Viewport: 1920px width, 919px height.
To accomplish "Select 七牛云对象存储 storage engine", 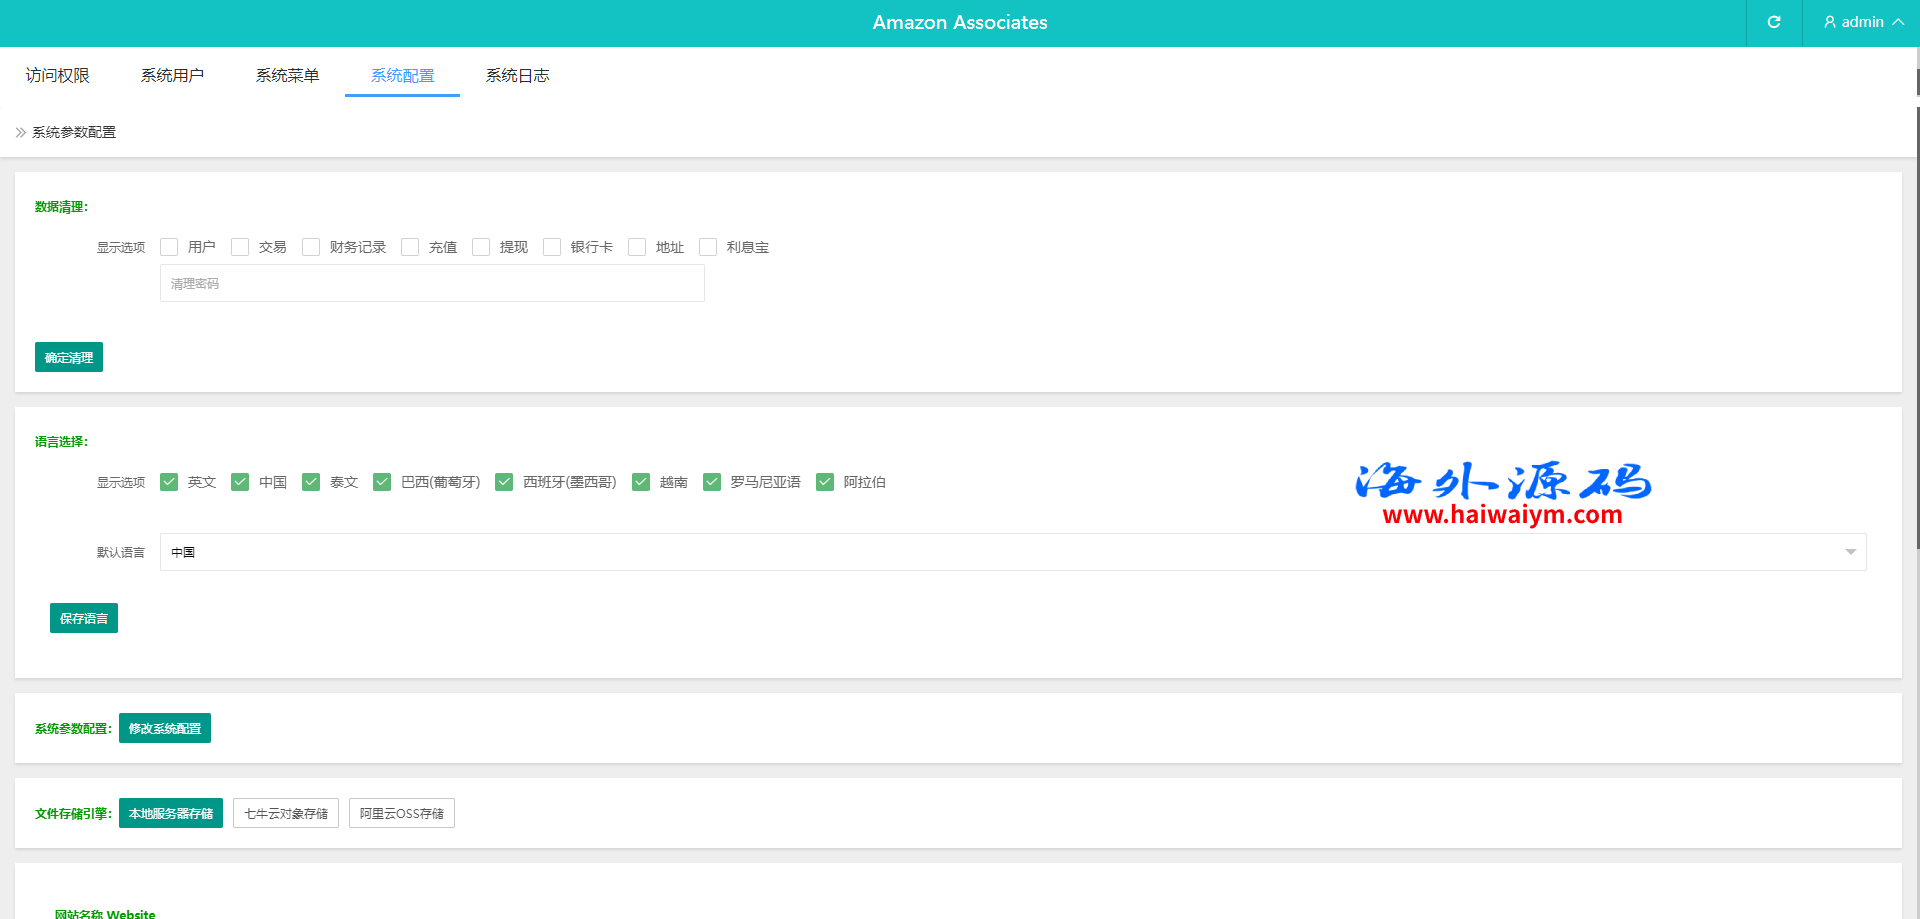I will (x=286, y=813).
